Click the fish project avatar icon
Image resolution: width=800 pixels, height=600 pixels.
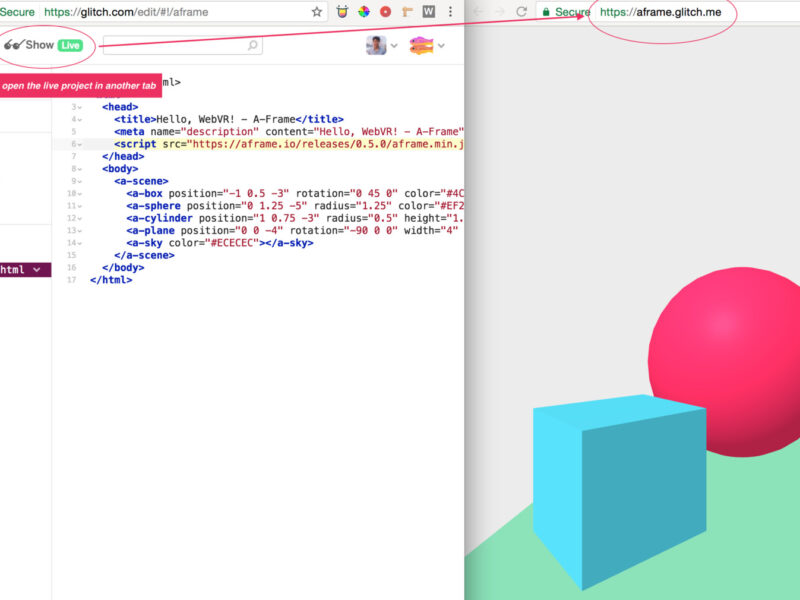(x=421, y=45)
